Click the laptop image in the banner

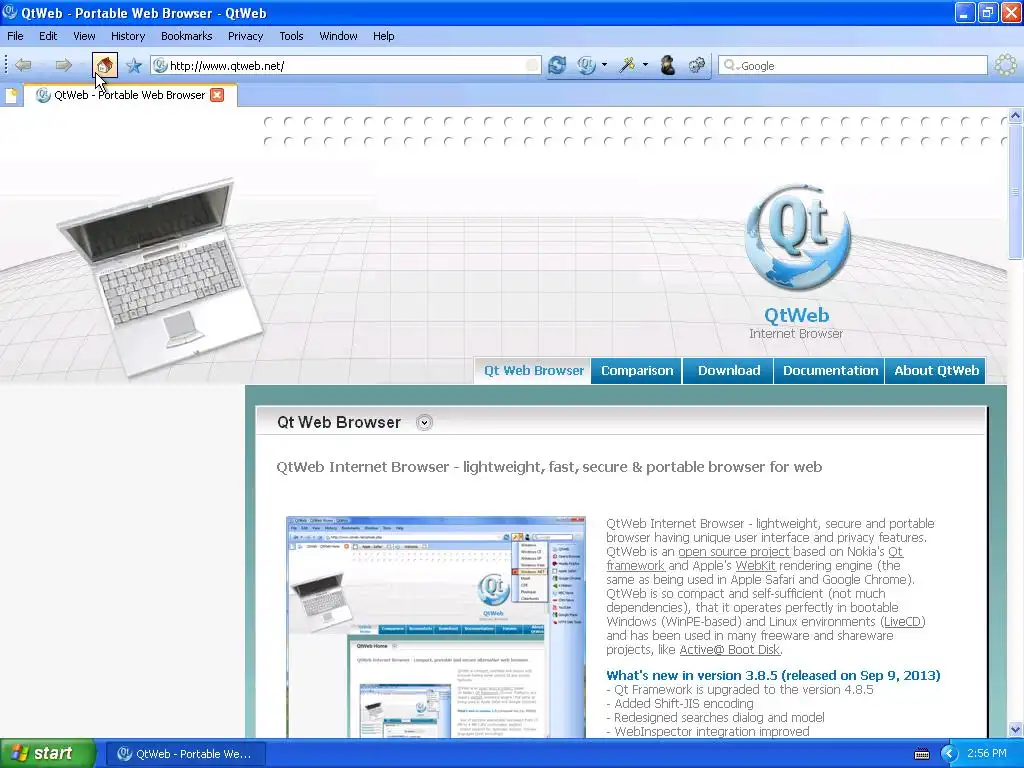pyautogui.click(x=160, y=278)
